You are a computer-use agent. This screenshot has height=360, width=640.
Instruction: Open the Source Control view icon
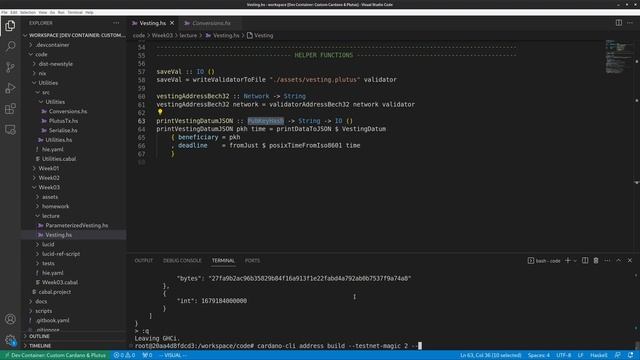click(10, 67)
